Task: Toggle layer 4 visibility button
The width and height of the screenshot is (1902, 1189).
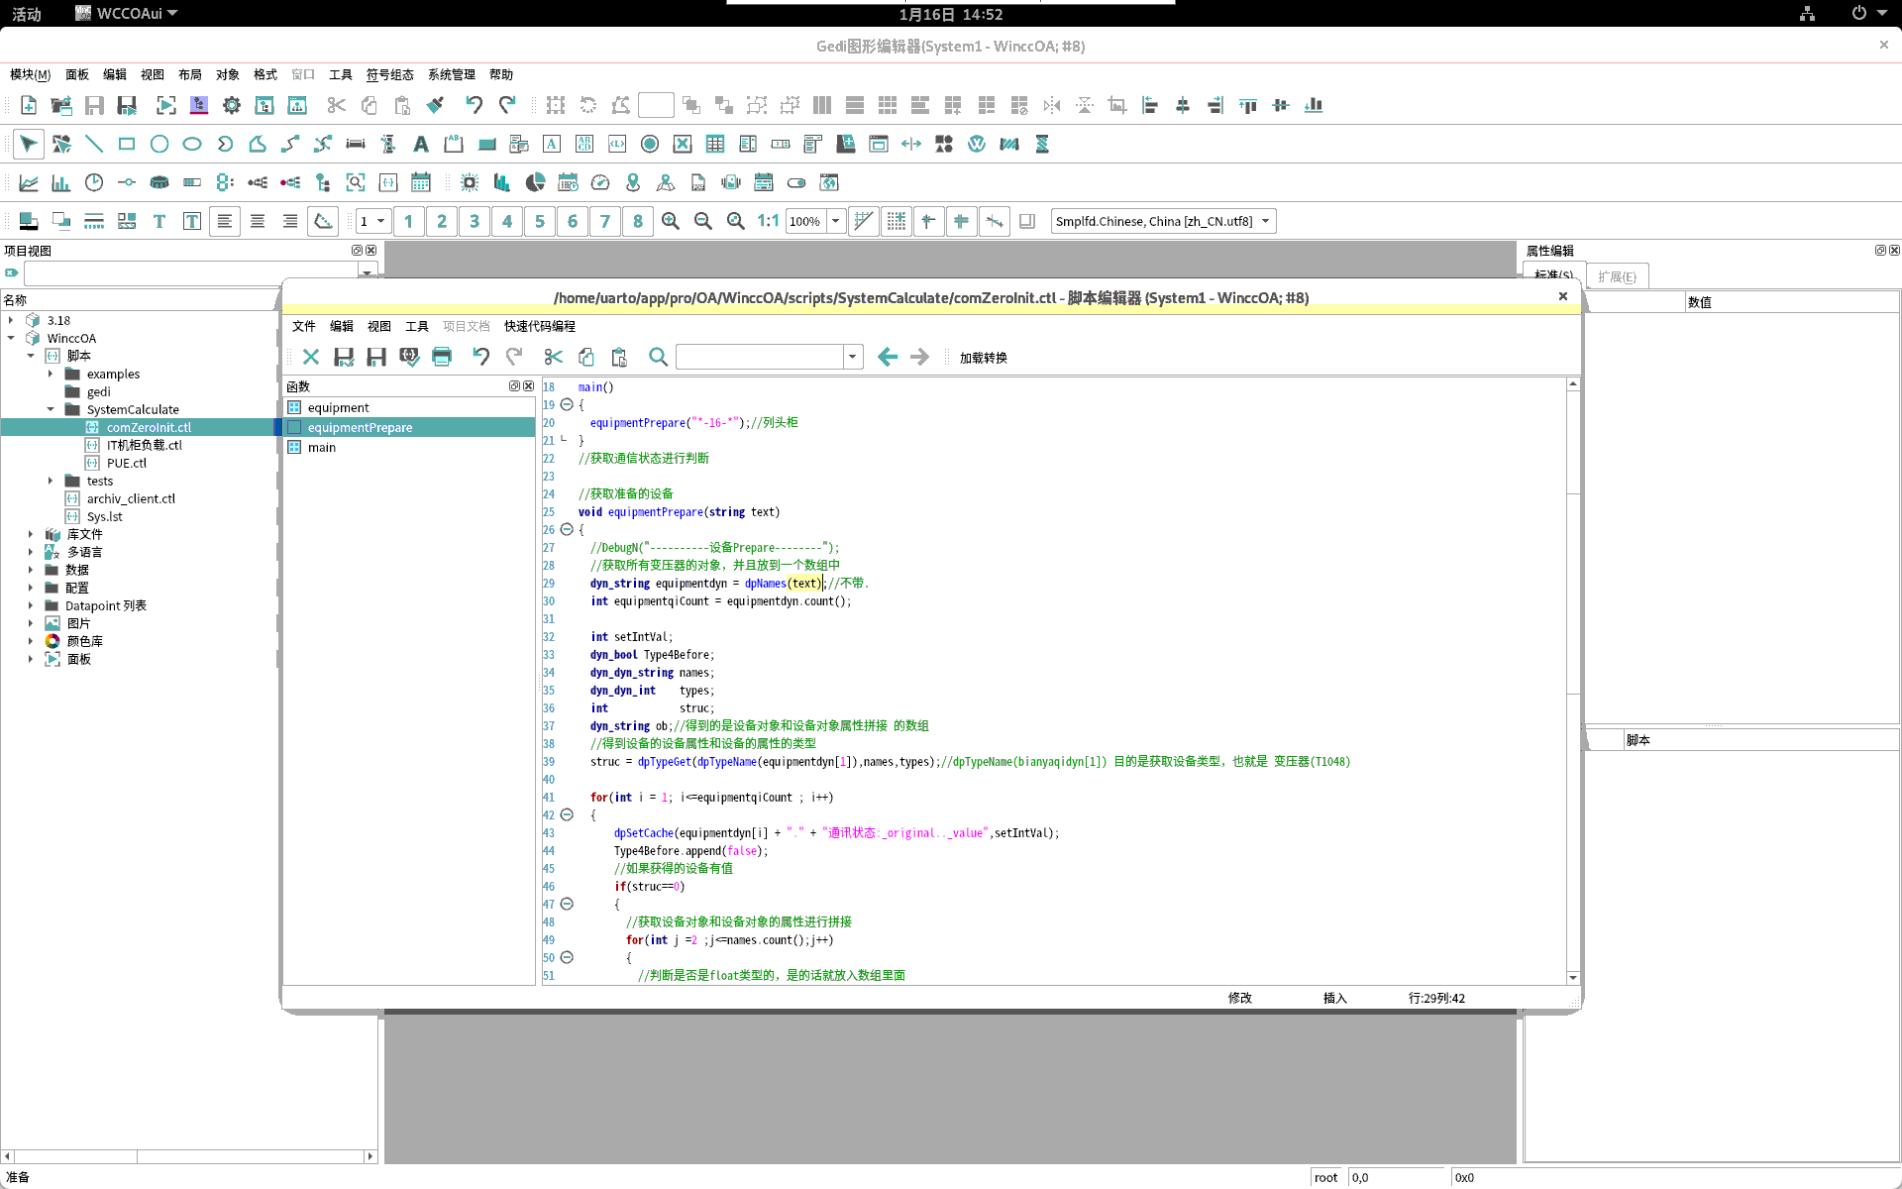Action: [507, 221]
